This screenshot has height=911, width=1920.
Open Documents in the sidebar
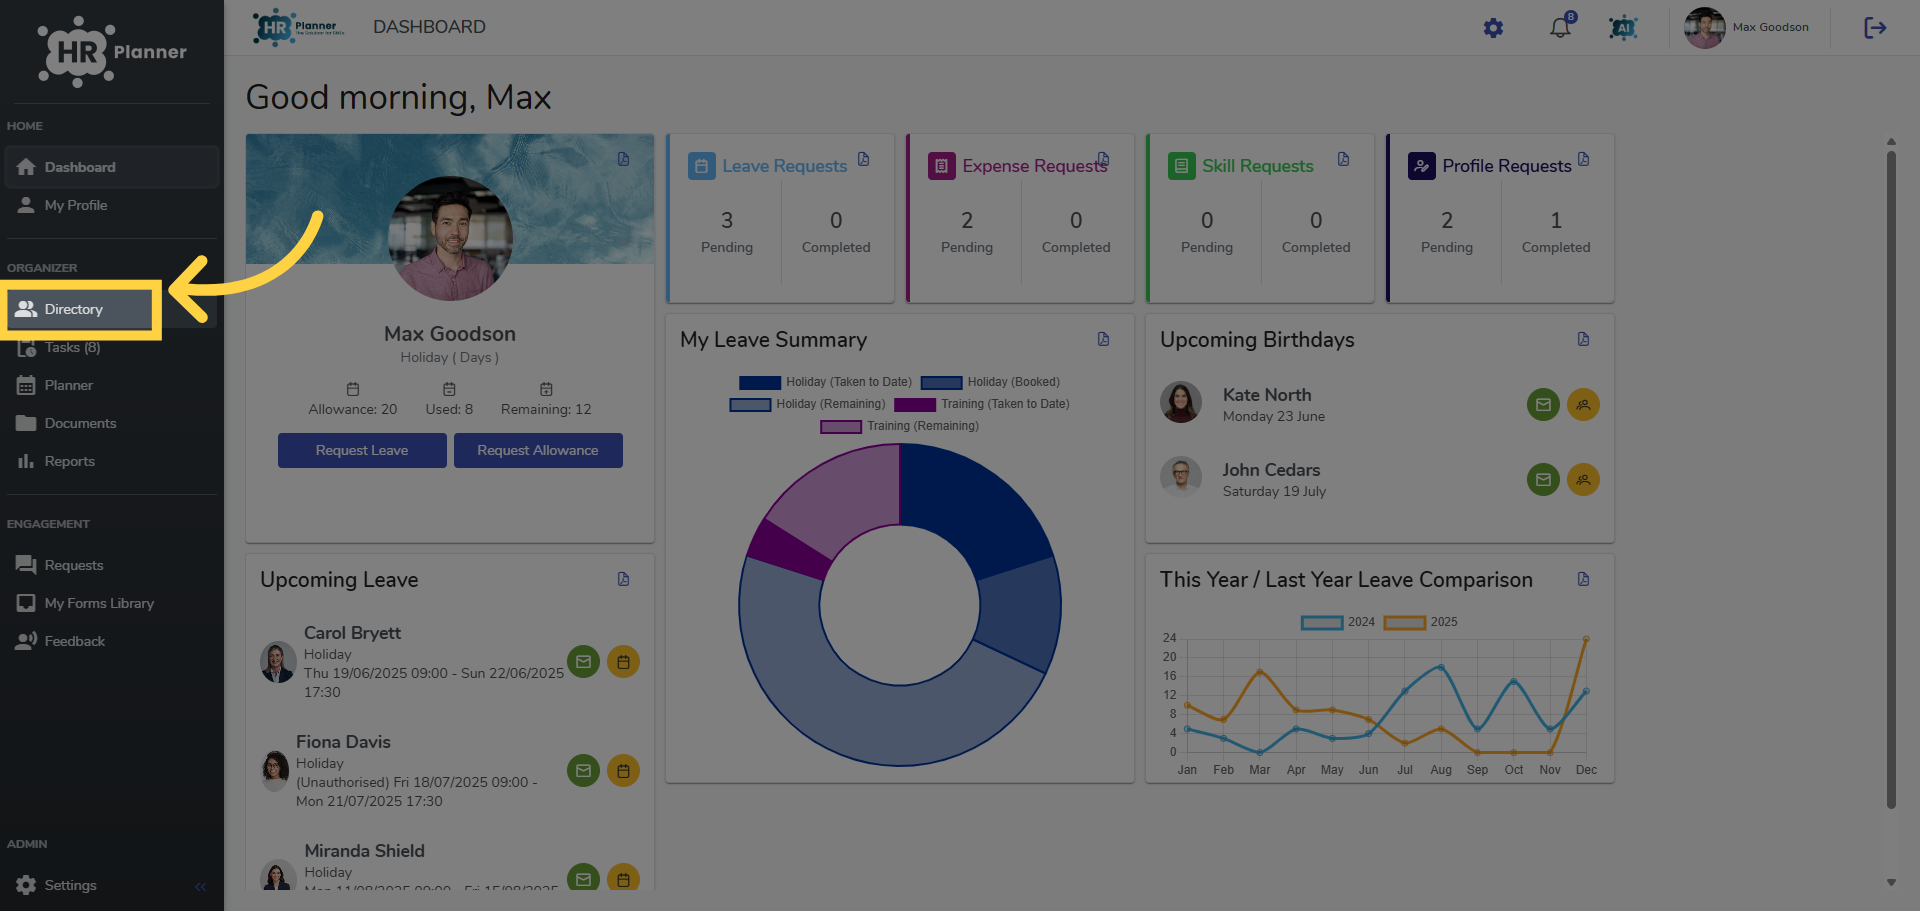[x=111, y=423]
